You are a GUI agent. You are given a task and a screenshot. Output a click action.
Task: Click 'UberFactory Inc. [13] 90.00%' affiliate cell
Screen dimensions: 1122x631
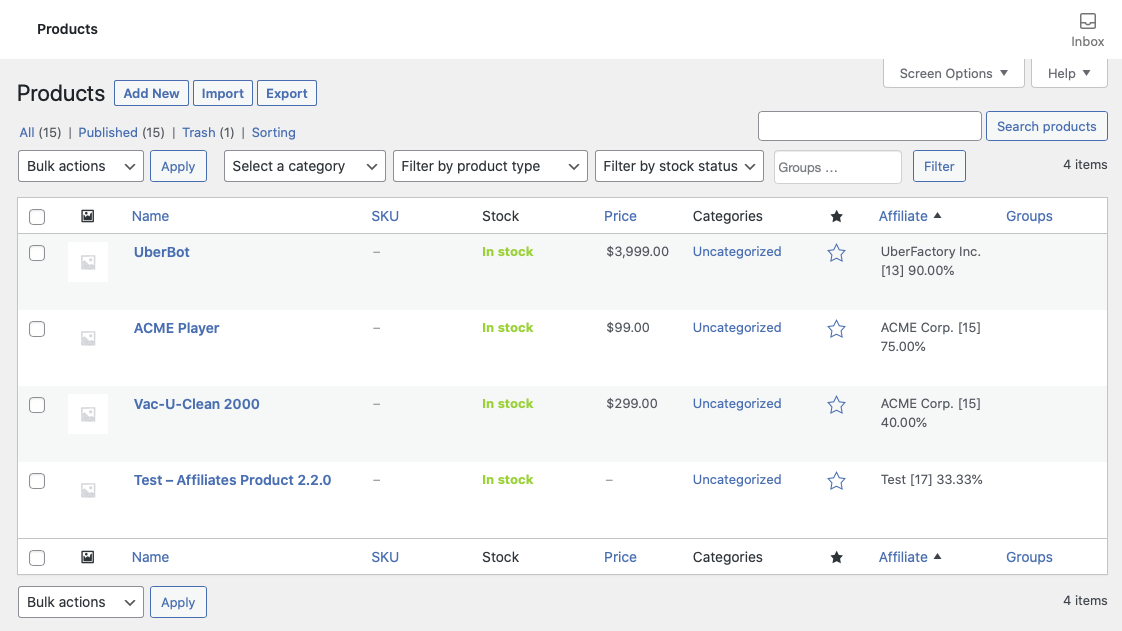930,261
